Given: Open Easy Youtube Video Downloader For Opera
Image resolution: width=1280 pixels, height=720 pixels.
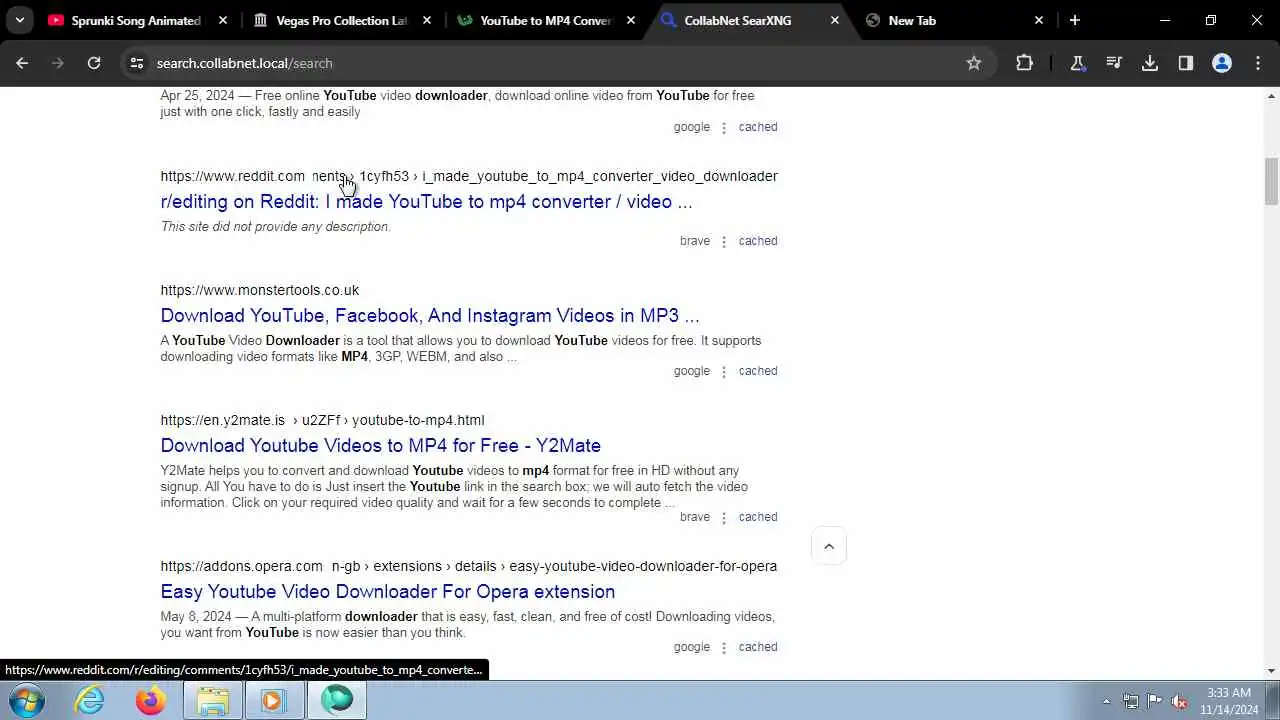Looking at the screenshot, I should (388, 591).
